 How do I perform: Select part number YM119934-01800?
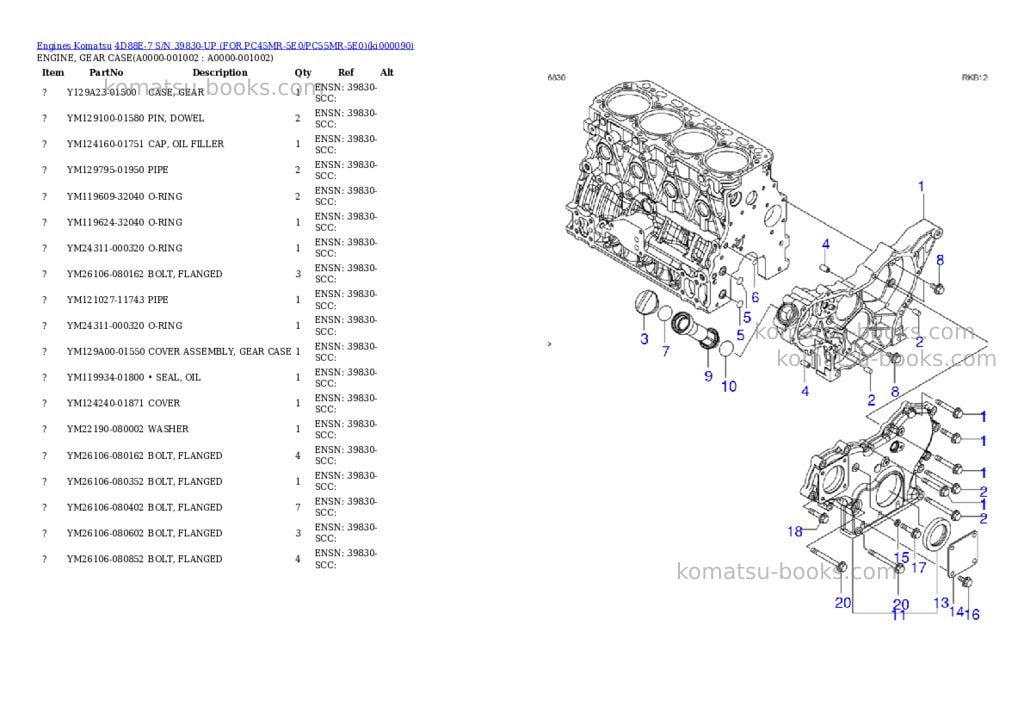tap(105, 378)
